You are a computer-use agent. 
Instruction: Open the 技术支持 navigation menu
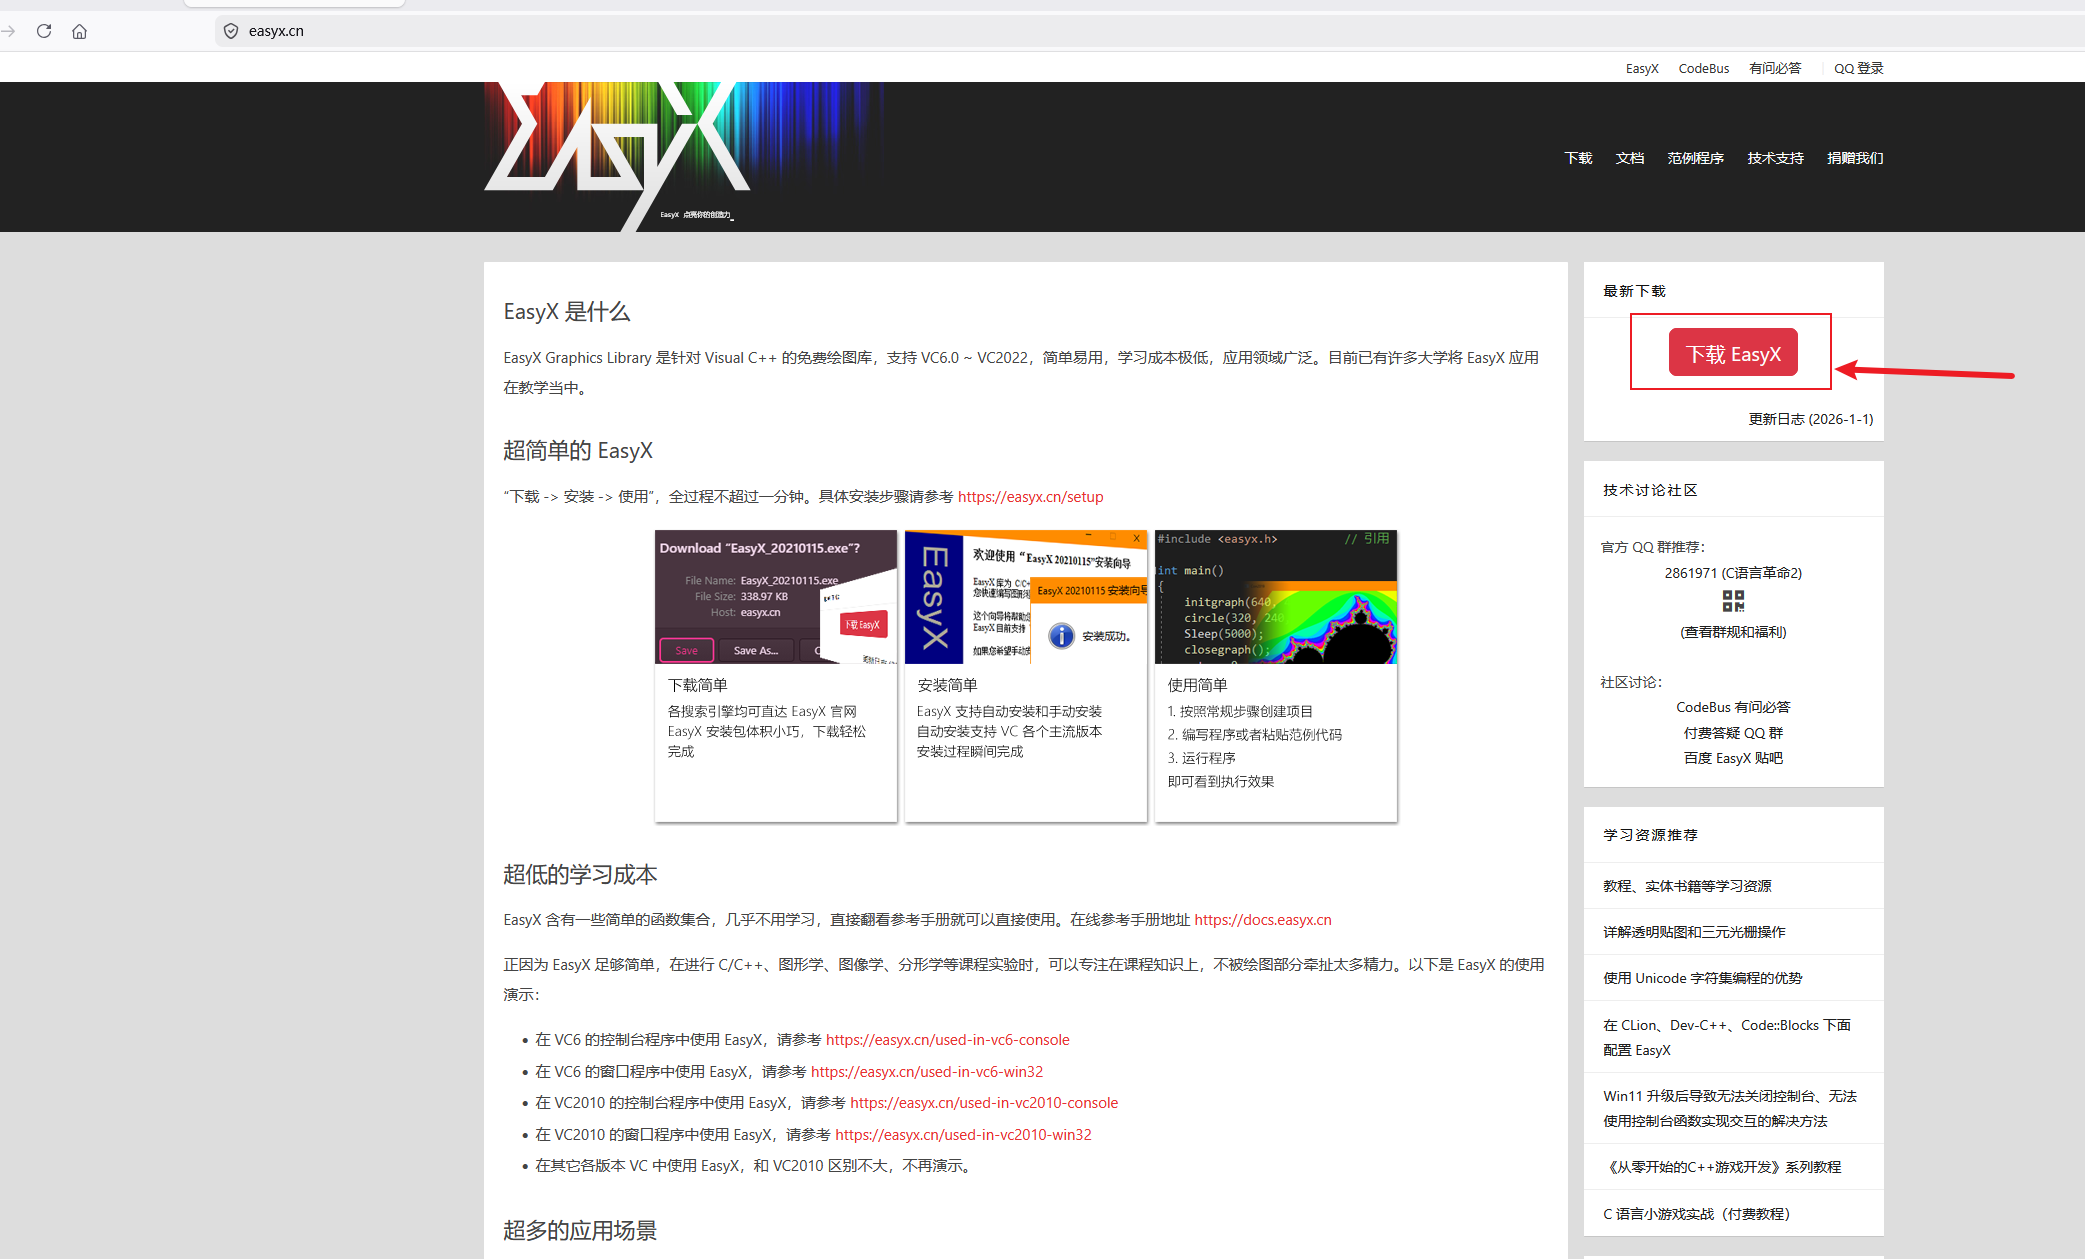coord(1776,158)
